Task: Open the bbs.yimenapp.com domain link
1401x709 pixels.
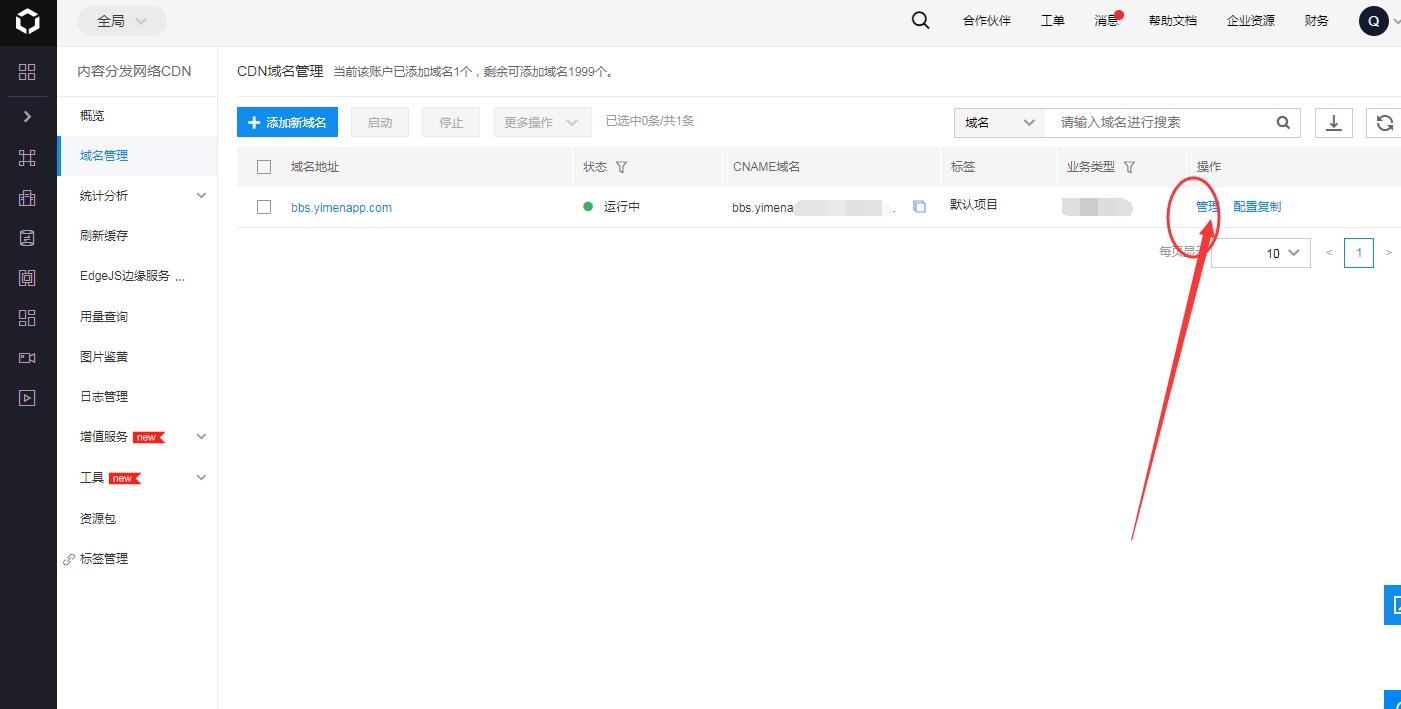Action: tap(341, 208)
